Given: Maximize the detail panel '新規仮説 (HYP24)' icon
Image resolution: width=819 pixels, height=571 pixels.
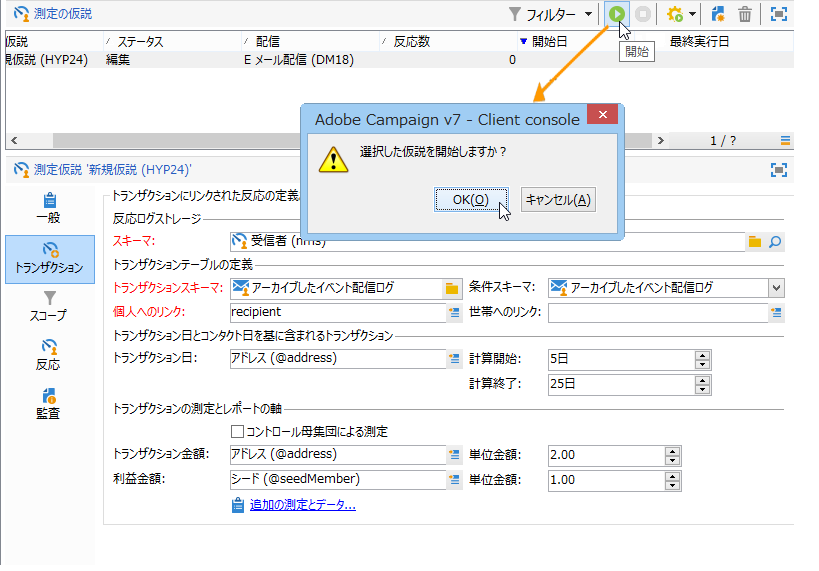Looking at the screenshot, I should point(779,169).
